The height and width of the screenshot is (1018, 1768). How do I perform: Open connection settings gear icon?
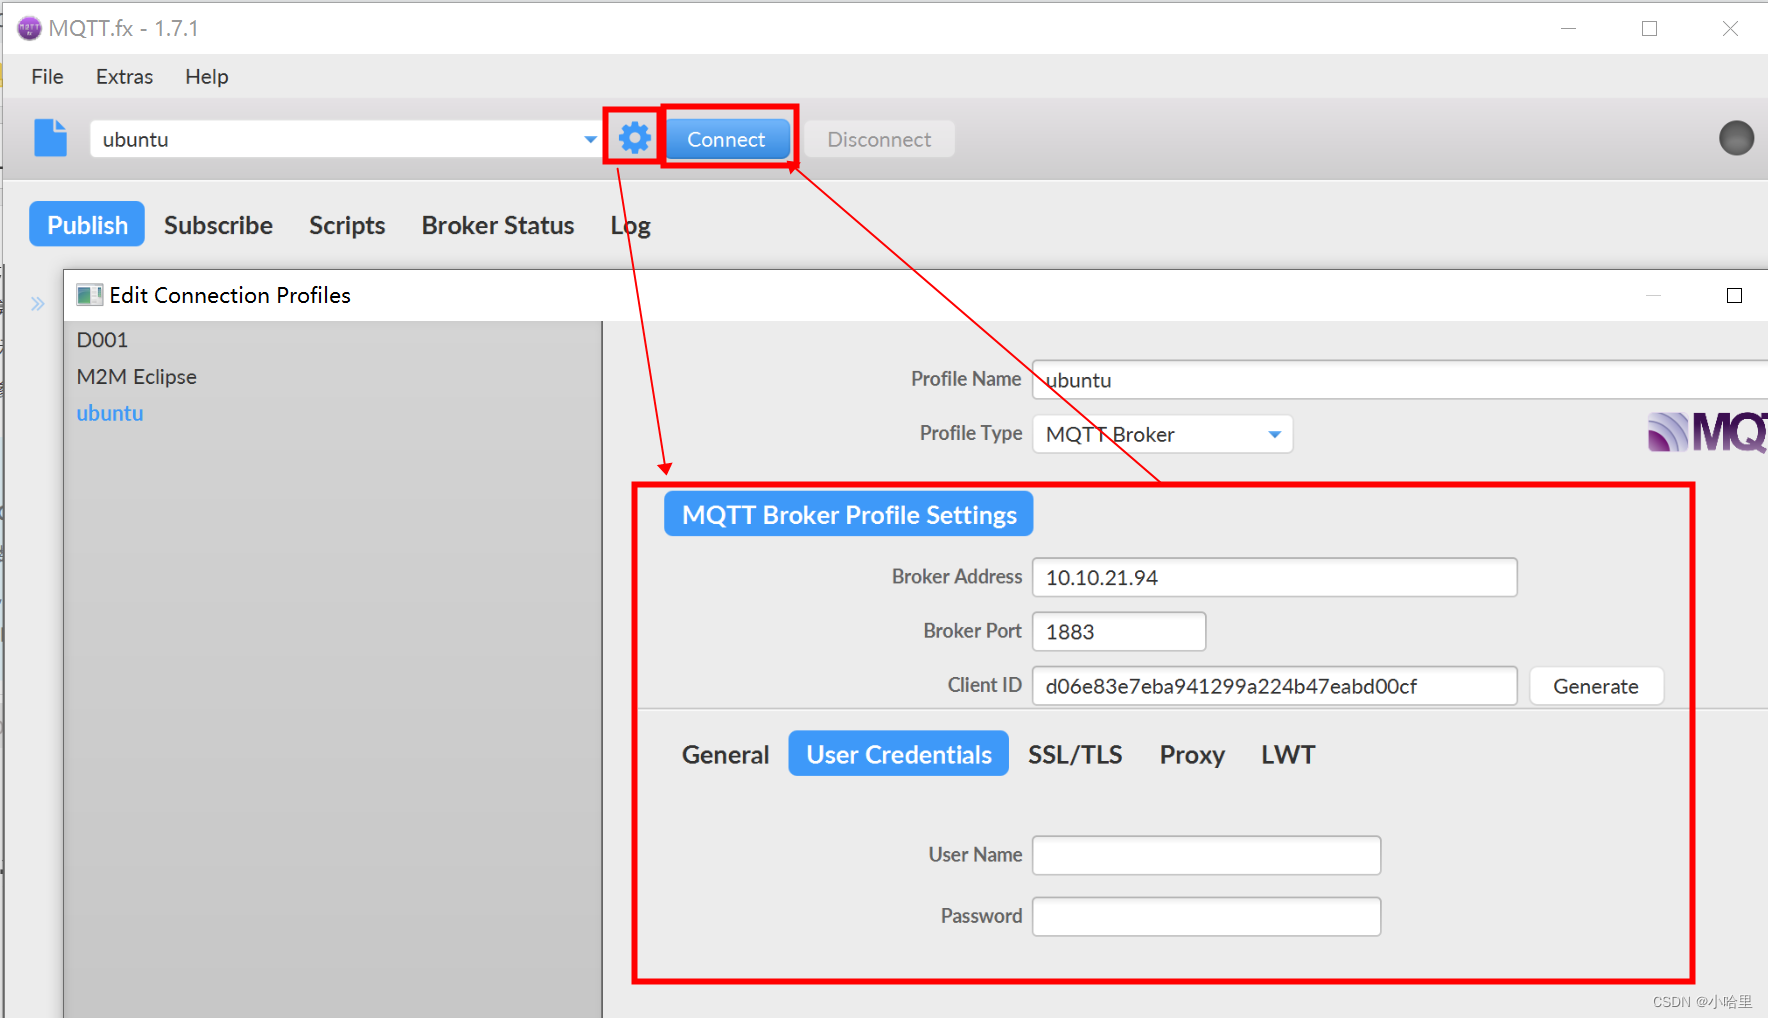point(634,137)
